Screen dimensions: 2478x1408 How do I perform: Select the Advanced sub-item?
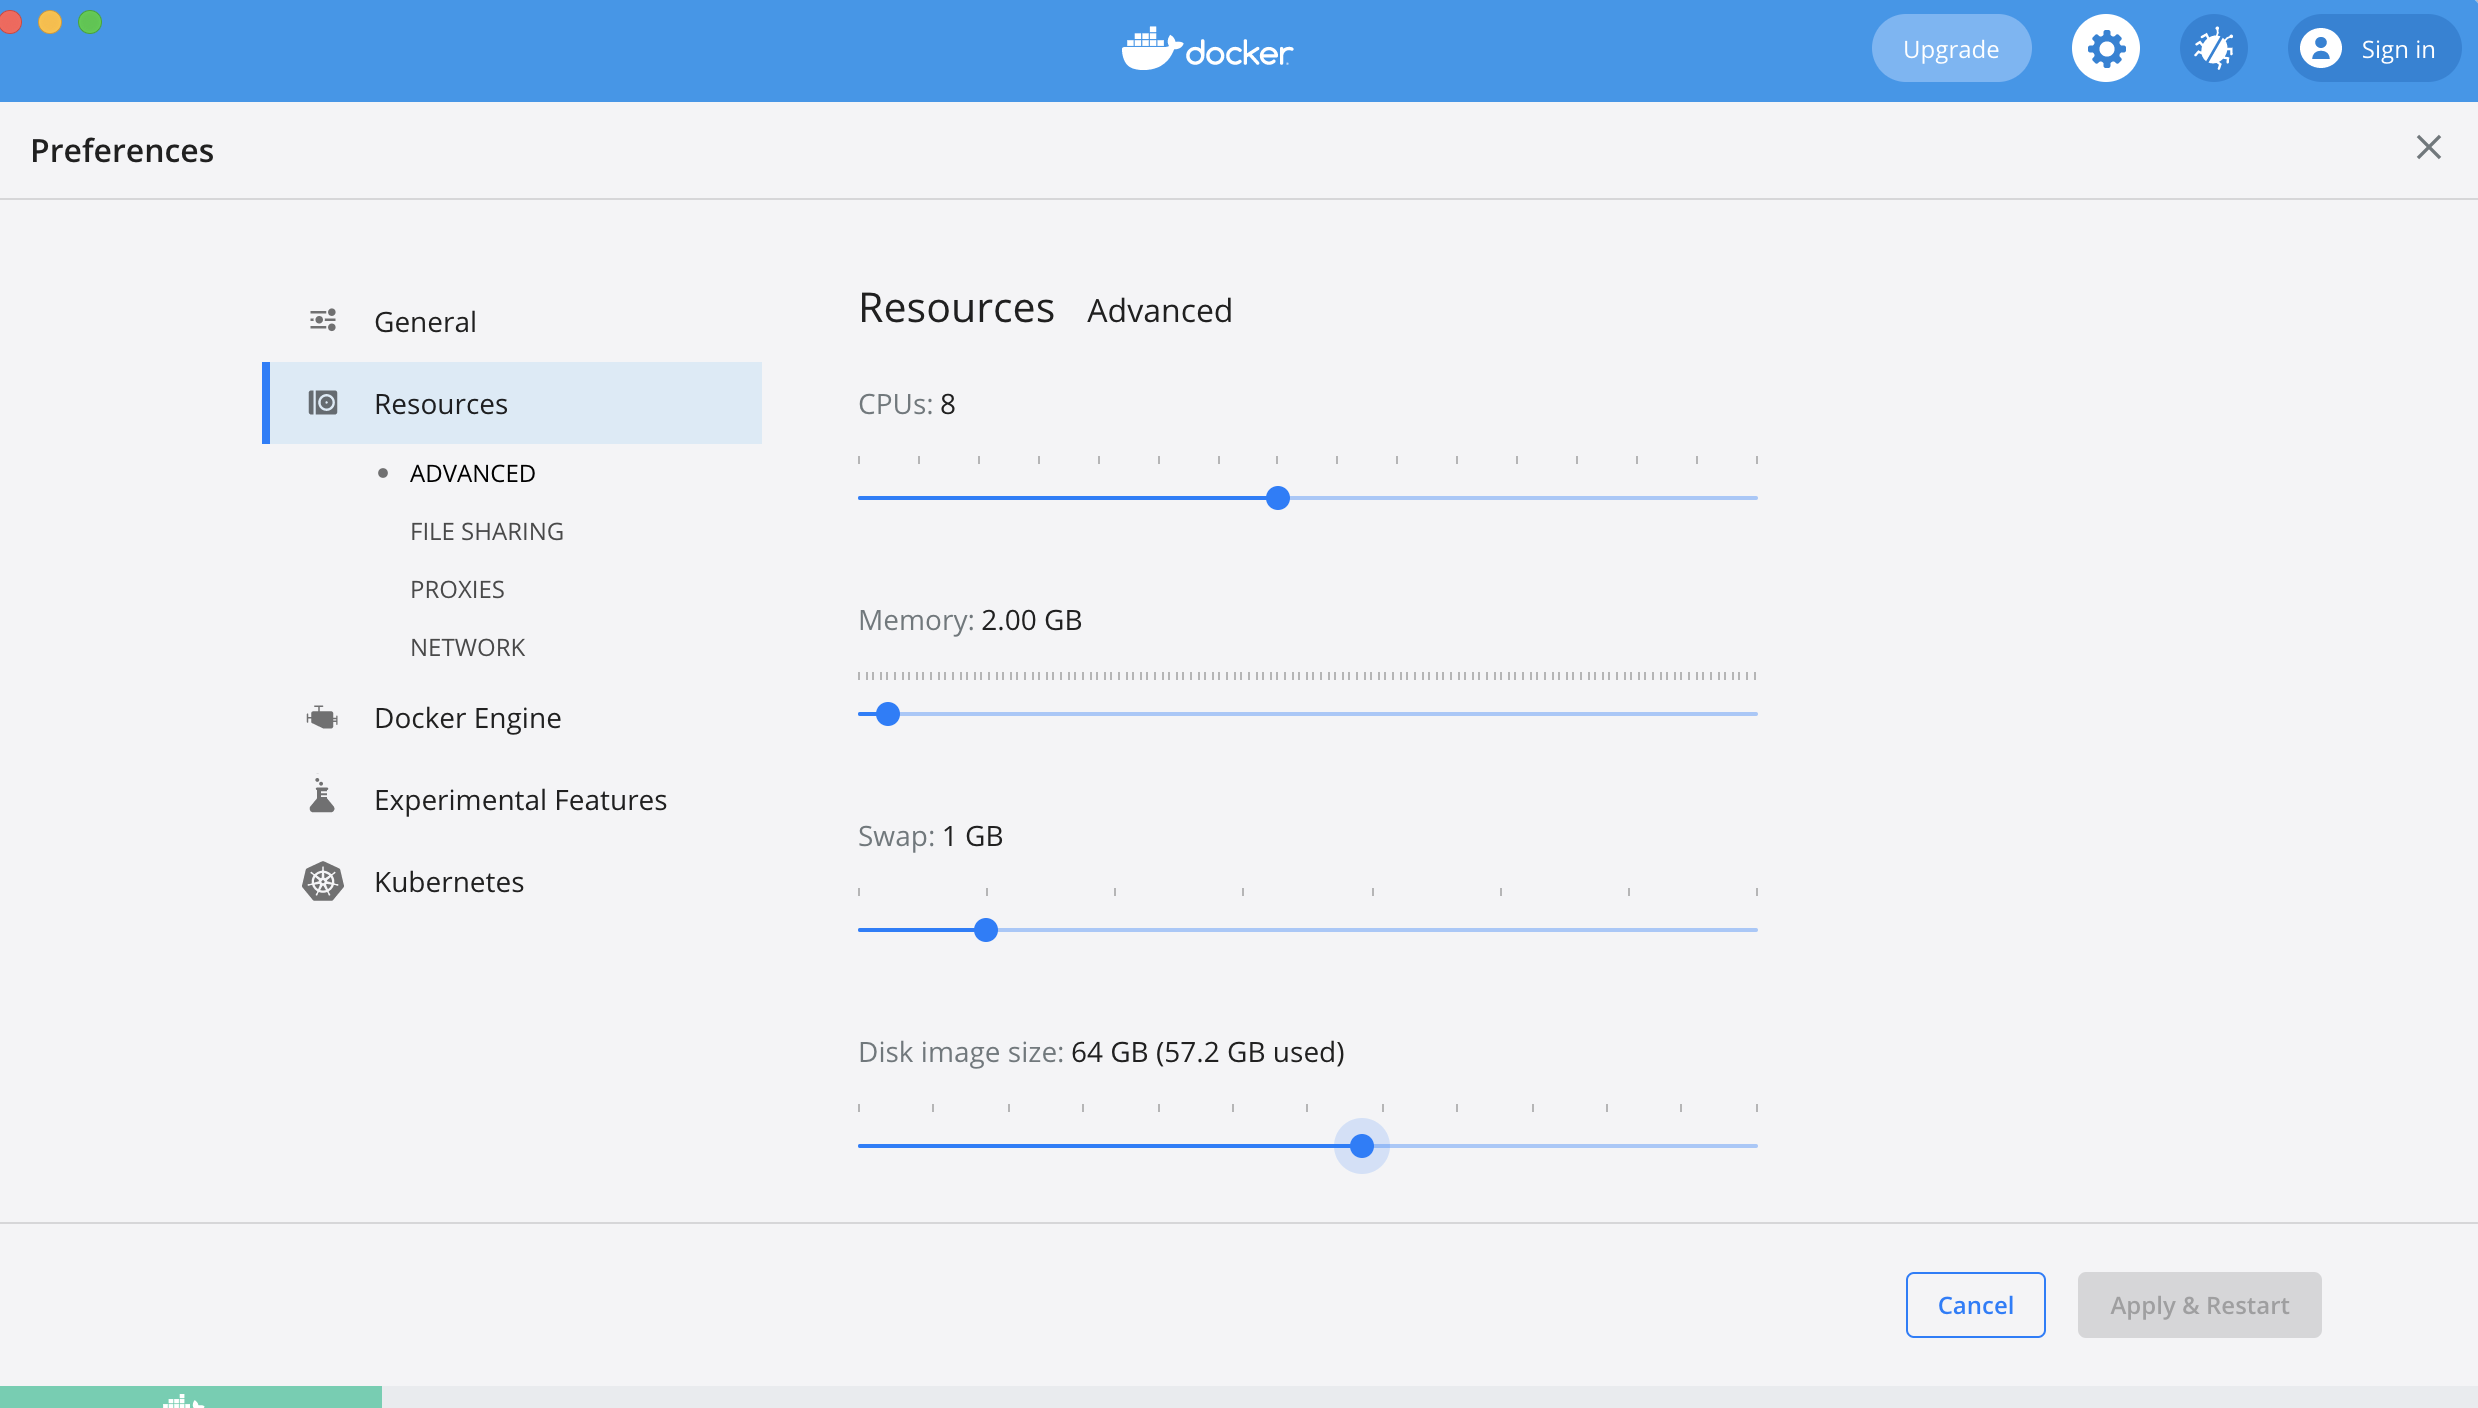[x=472, y=473]
